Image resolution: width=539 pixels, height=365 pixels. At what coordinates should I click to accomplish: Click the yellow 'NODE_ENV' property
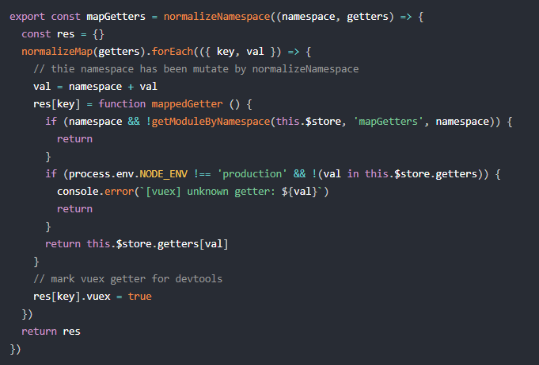click(163, 174)
